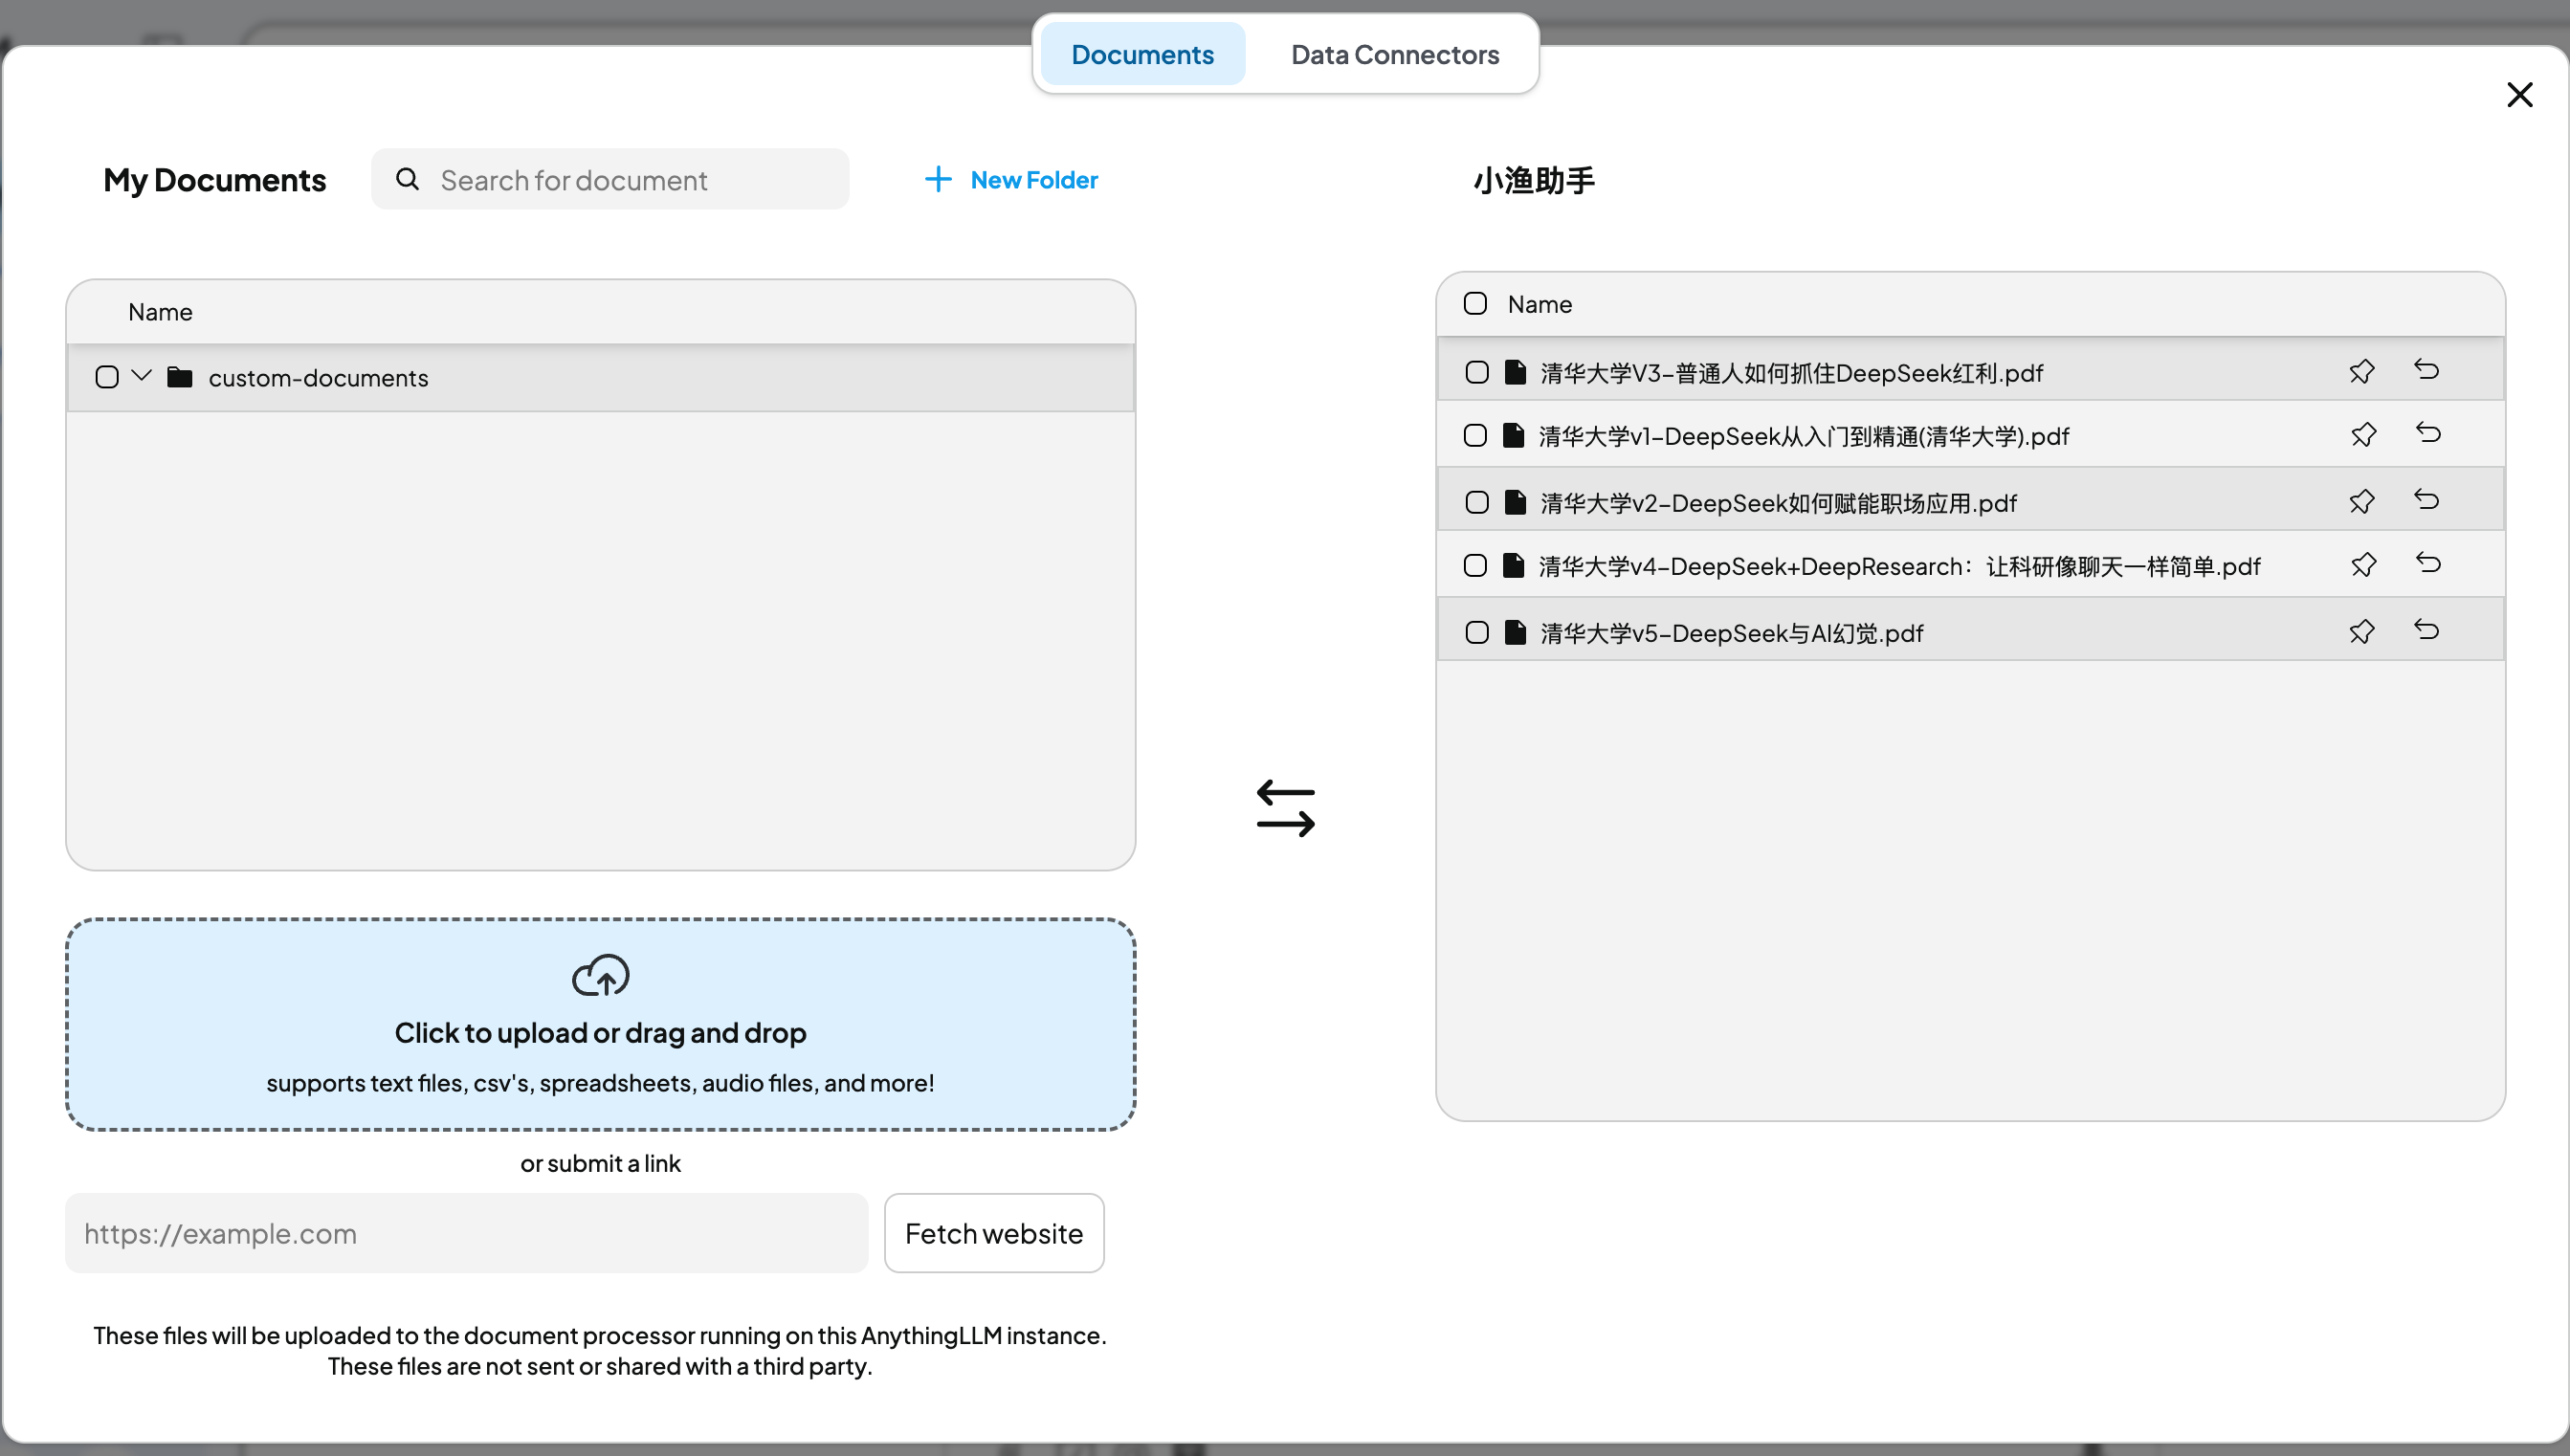Collapse the custom-documents folder chevron

[142, 376]
